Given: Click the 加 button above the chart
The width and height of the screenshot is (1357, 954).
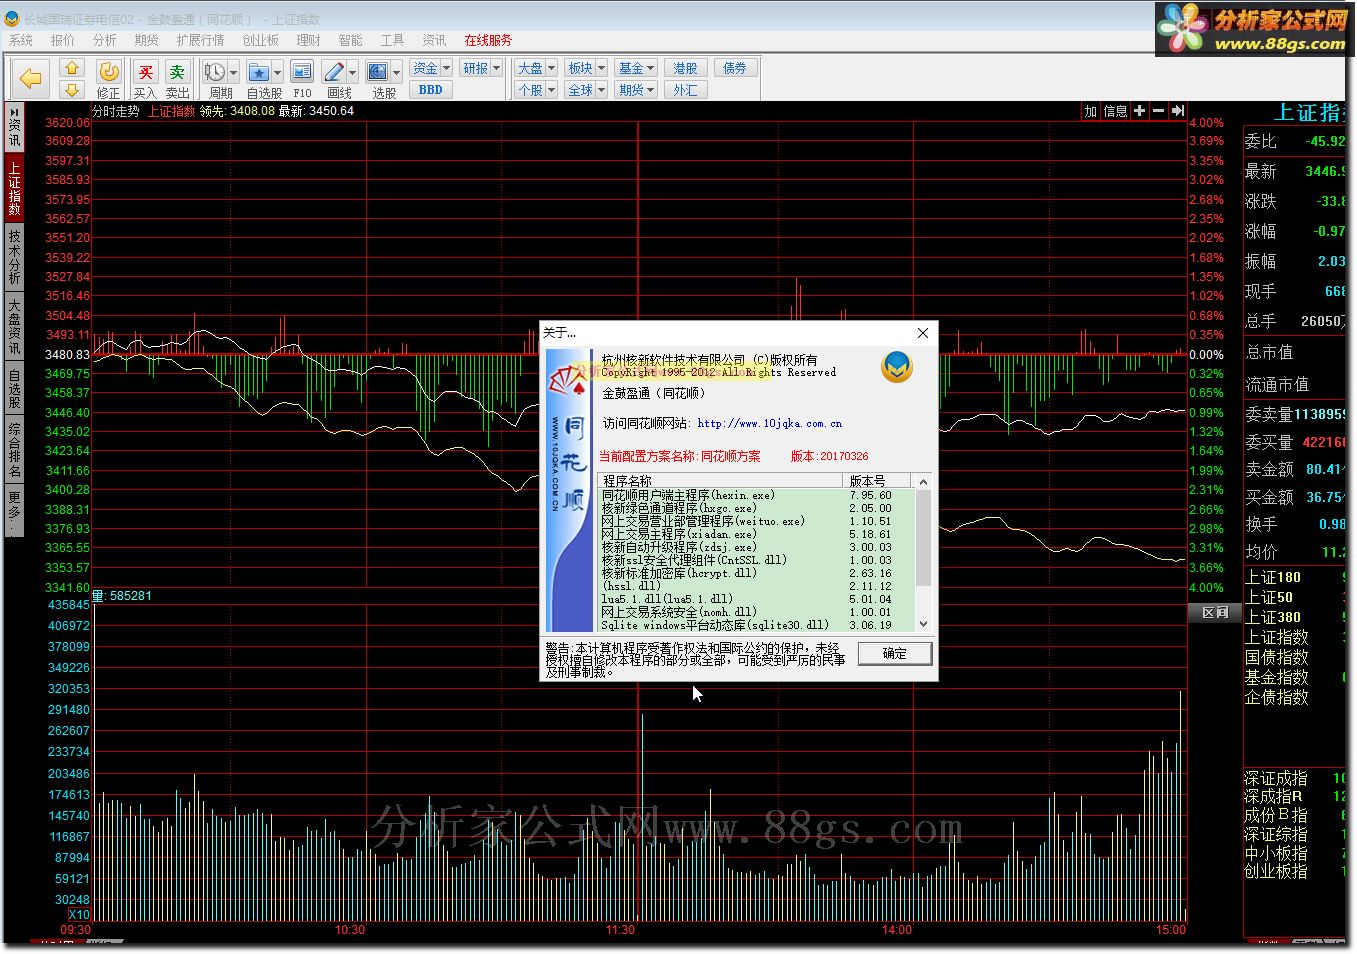Looking at the screenshot, I should (x=1091, y=111).
